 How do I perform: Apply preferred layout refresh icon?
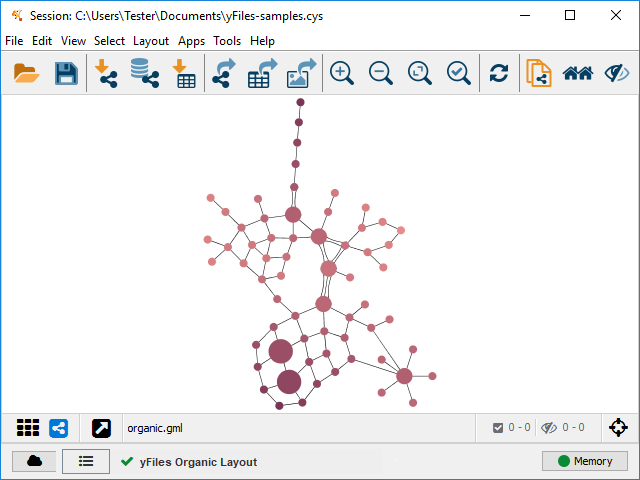click(499, 73)
